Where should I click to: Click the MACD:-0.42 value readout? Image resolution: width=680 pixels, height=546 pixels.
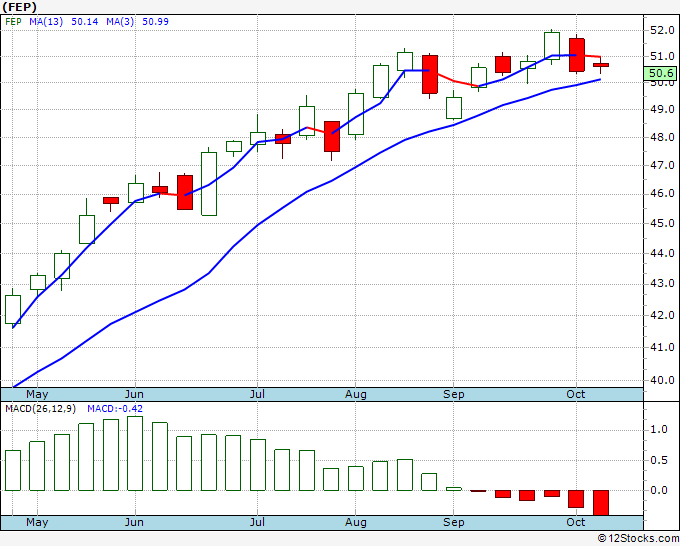click(115, 409)
